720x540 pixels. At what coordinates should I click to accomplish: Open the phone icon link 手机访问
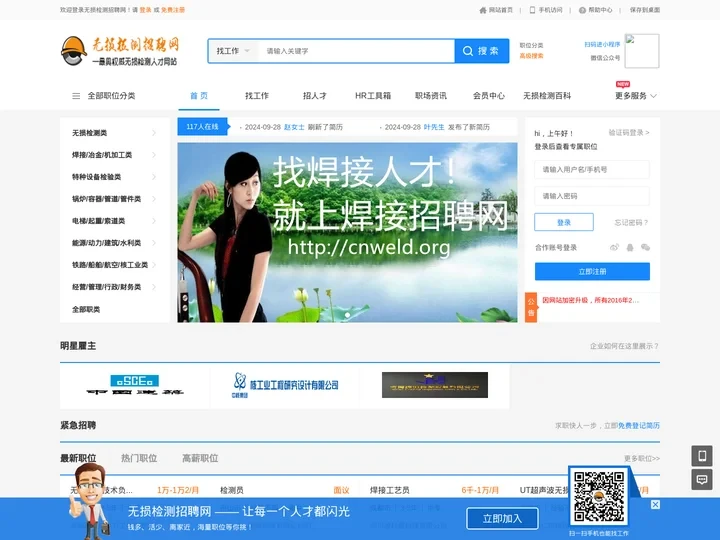click(546, 10)
